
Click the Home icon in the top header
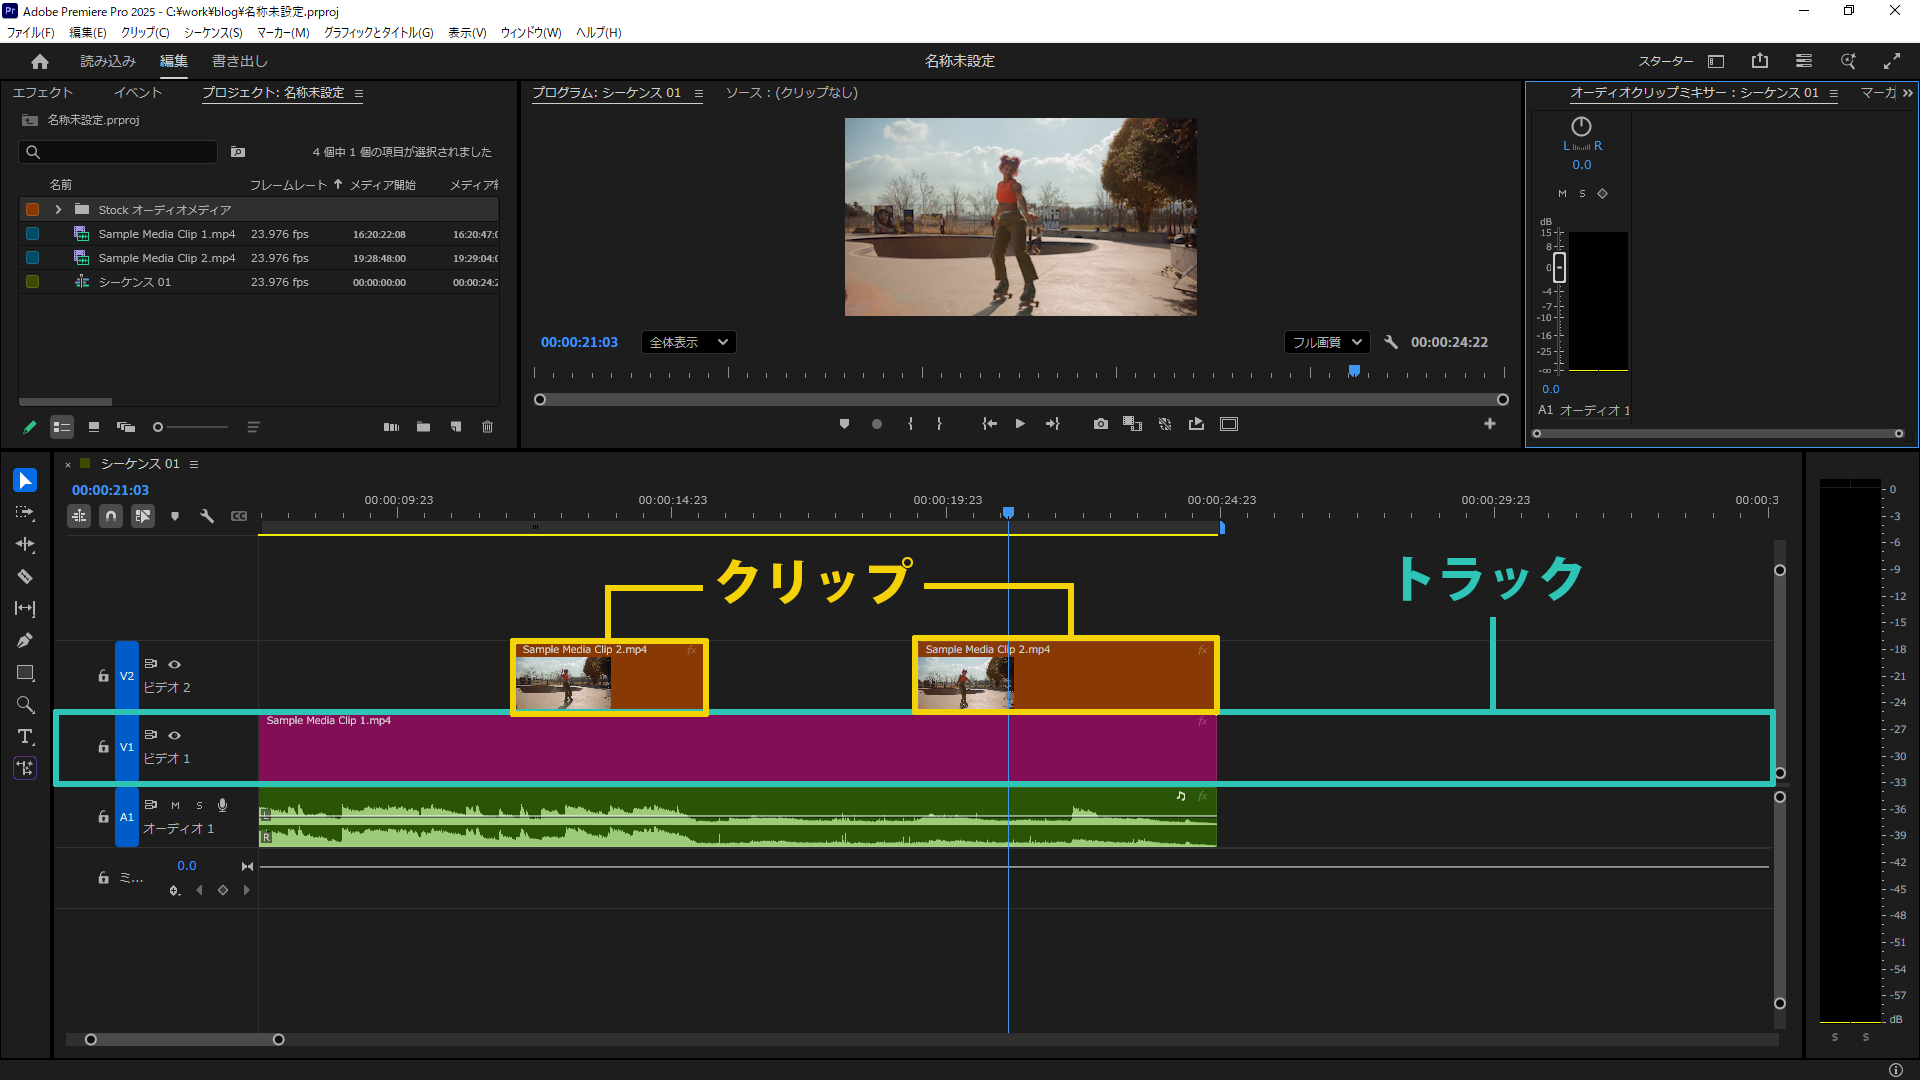click(x=39, y=61)
